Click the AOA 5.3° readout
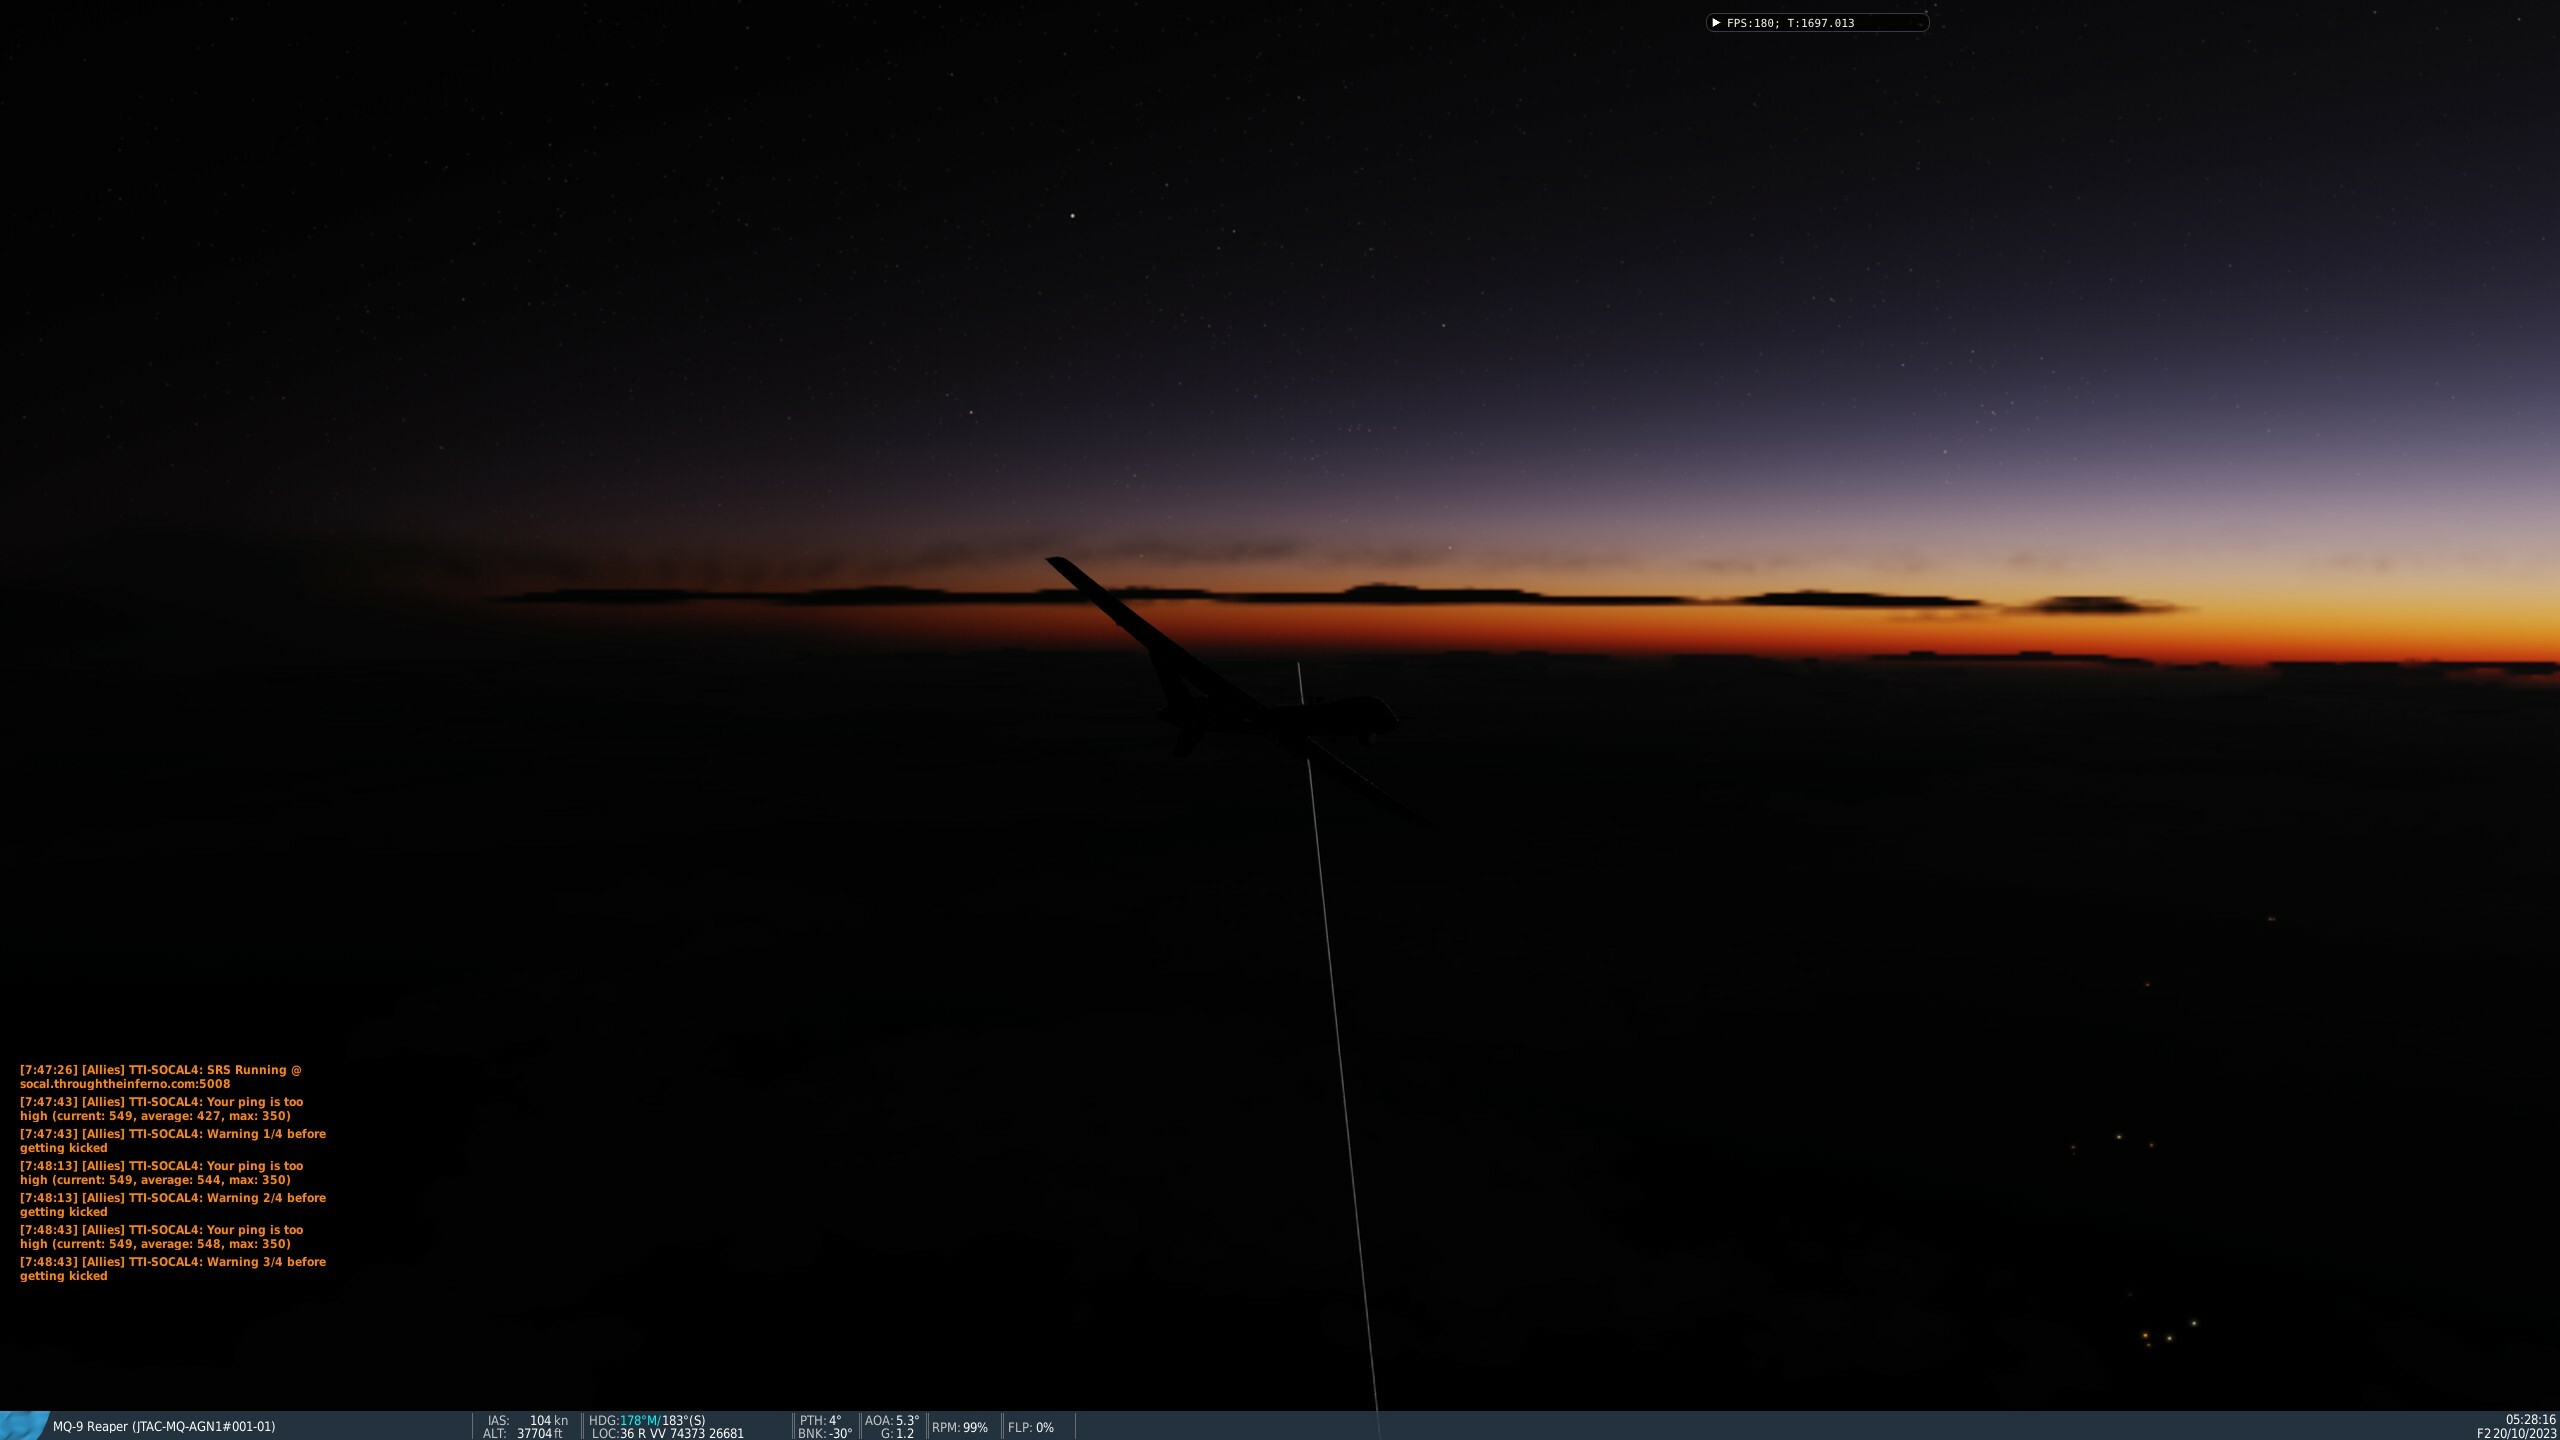Viewport: 2560px width, 1440px height. (x=892, y=1420)
